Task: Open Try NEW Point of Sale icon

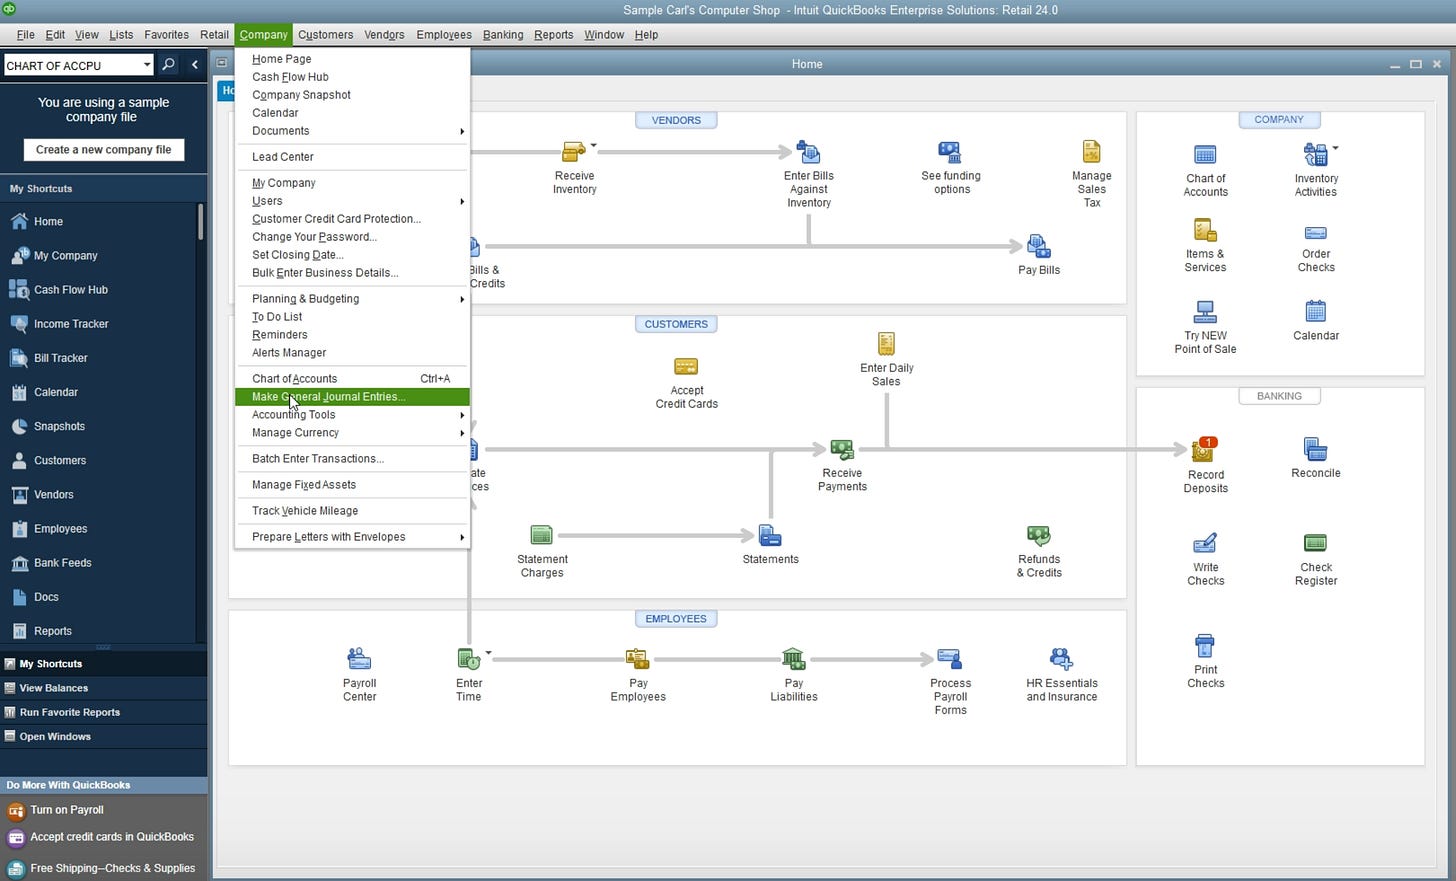Action: pos(1205,312)
